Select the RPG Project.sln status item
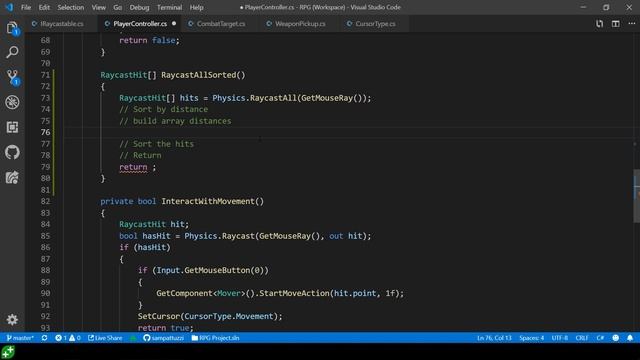 pyautogui.click(x=215, y=338)
